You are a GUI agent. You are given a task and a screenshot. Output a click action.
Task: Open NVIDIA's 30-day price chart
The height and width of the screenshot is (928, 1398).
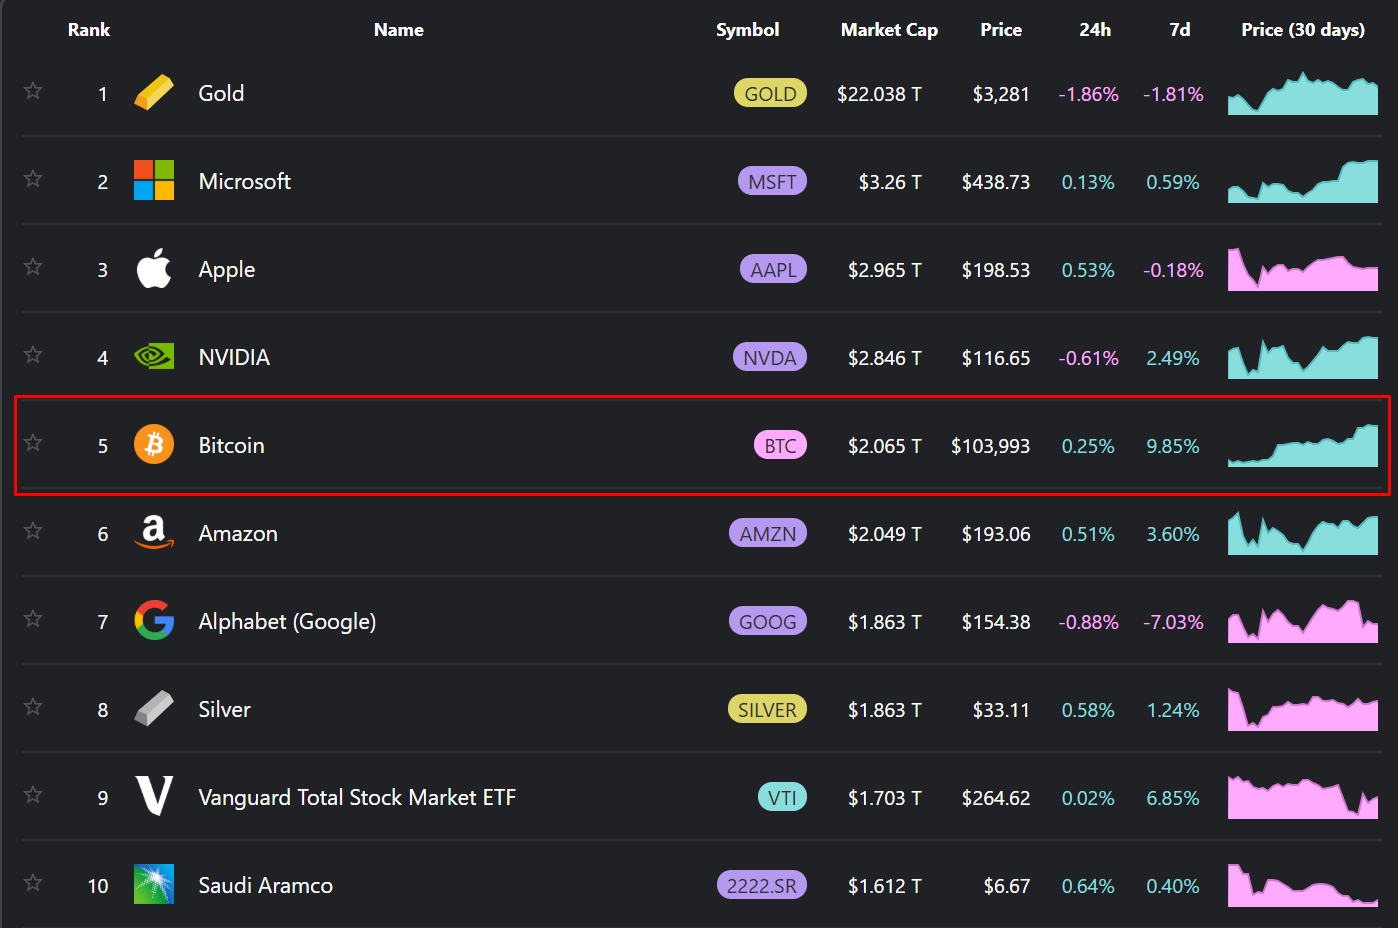[x=1303, y=357]
